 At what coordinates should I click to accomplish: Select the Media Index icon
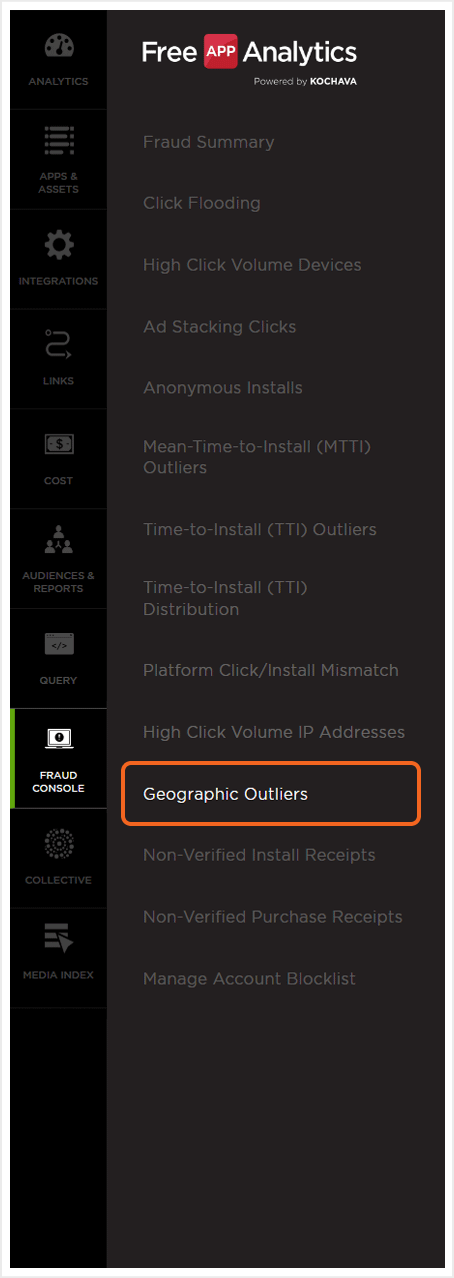point(58,939)
